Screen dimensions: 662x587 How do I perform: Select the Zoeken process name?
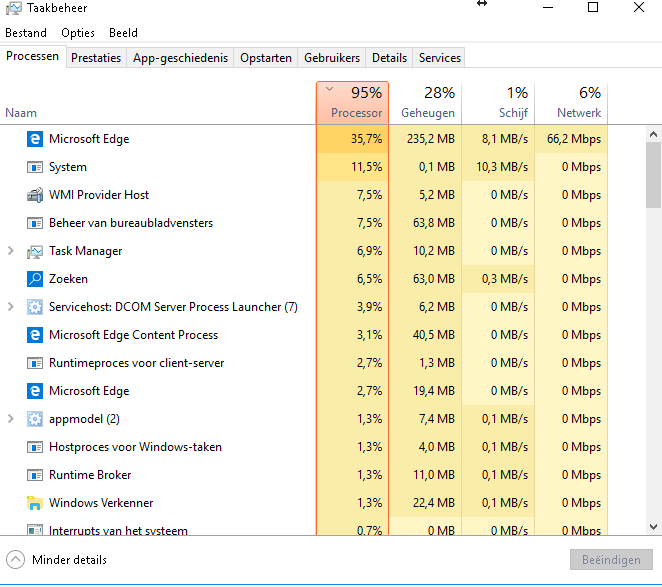tap(68, 279)
